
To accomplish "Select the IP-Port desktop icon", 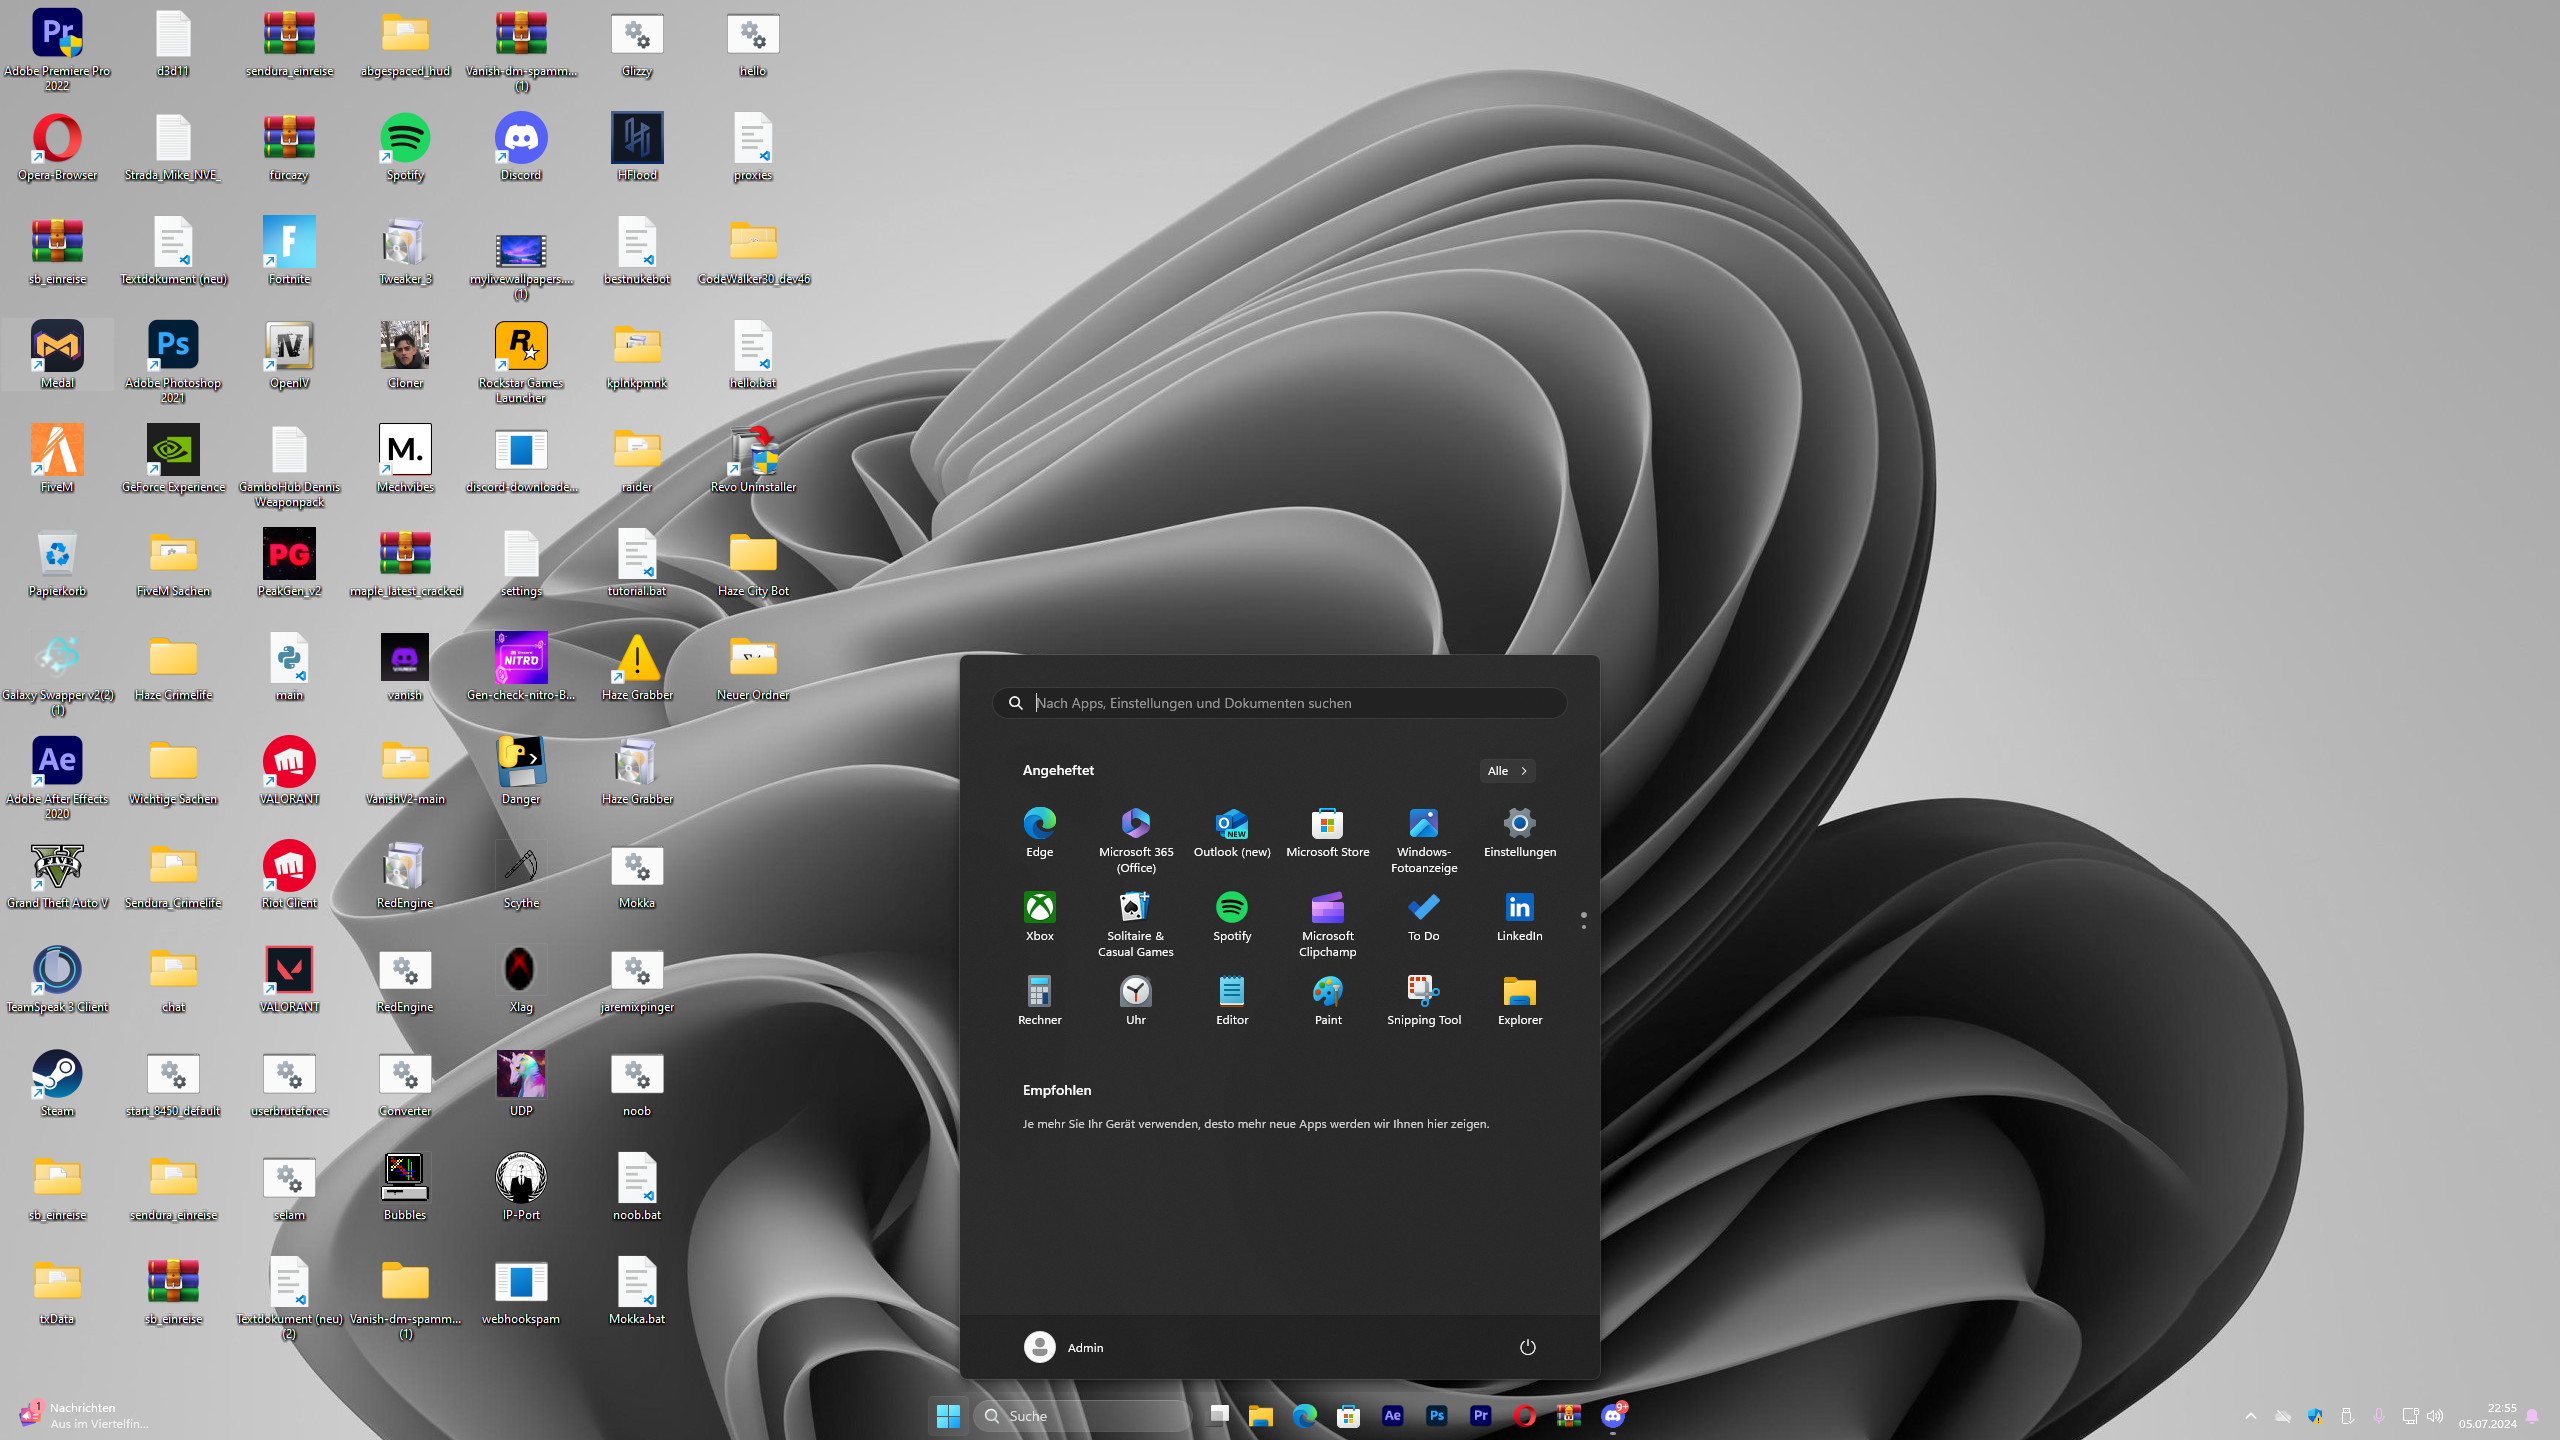I will pyautogui.click(x=521, y=1187).
